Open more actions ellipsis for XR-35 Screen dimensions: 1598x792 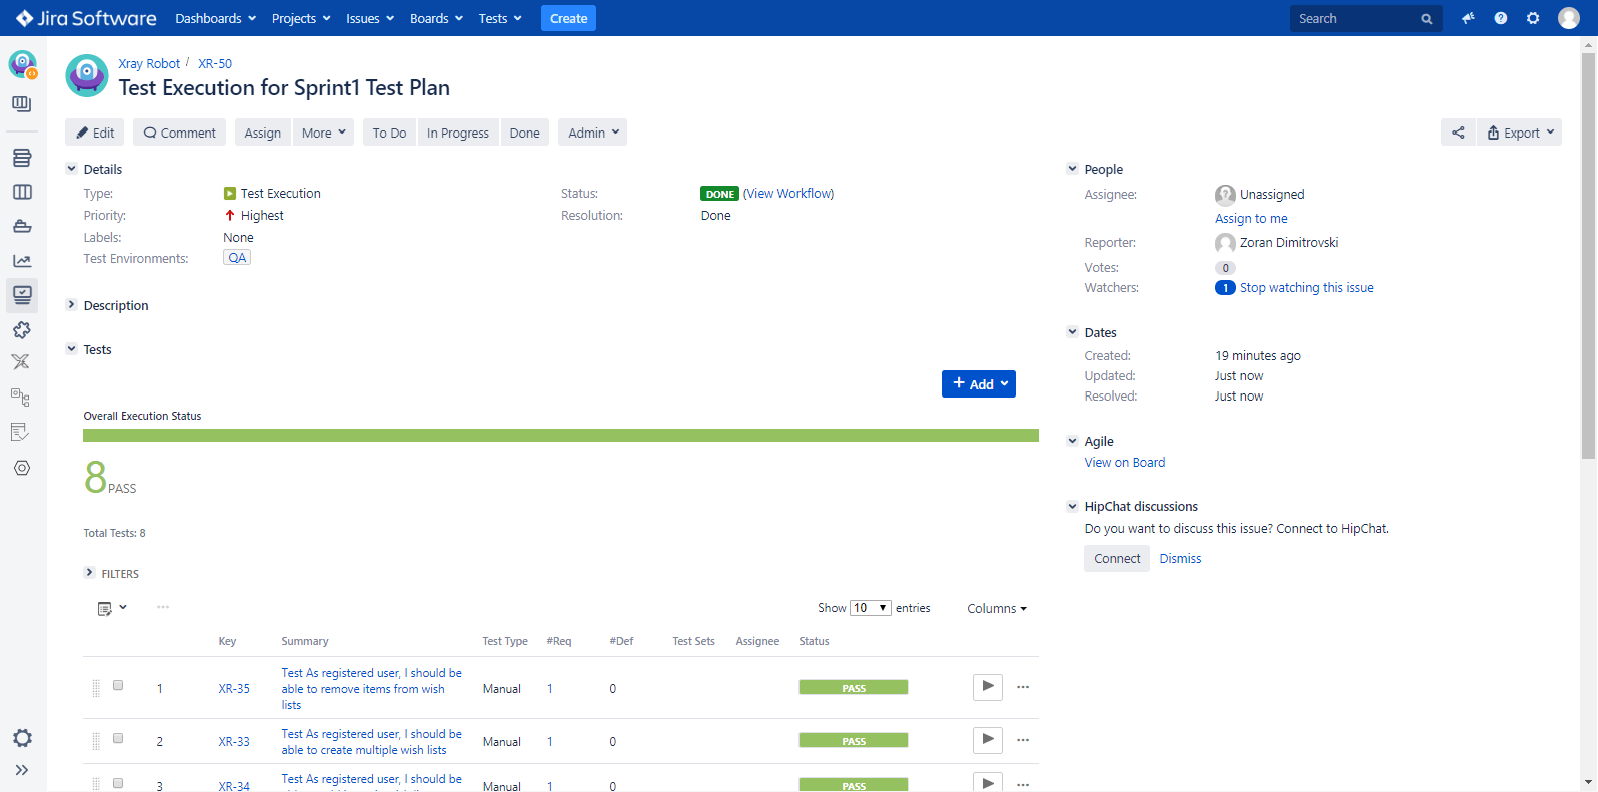[x=1023, y=687]
